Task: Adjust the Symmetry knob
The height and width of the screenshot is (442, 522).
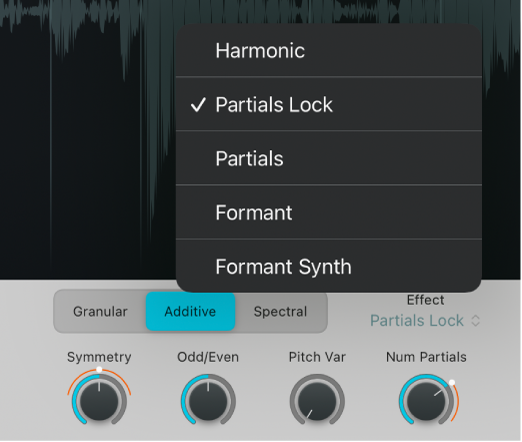Action: (99, 400)
